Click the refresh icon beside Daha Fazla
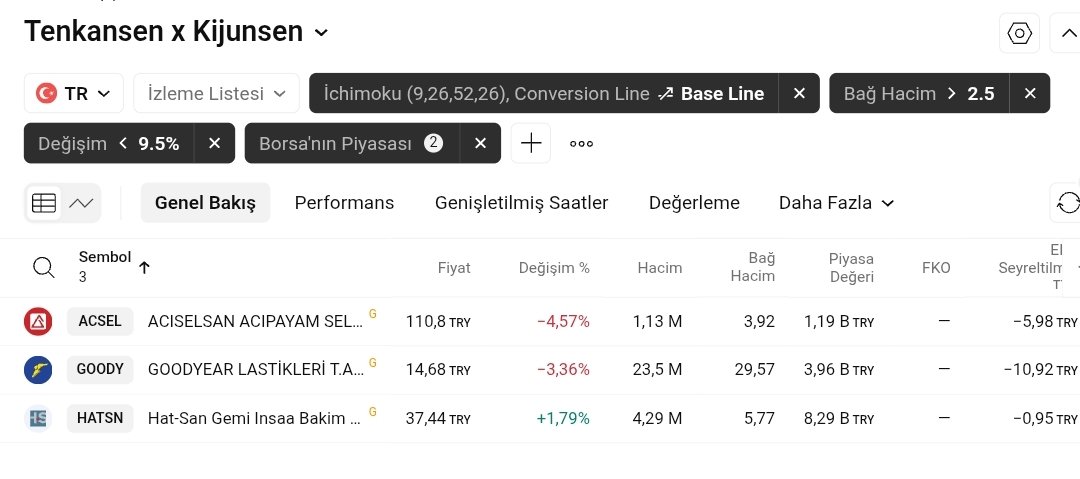This screenshot has height=479, width=1080. click(x=1067, y=203)
